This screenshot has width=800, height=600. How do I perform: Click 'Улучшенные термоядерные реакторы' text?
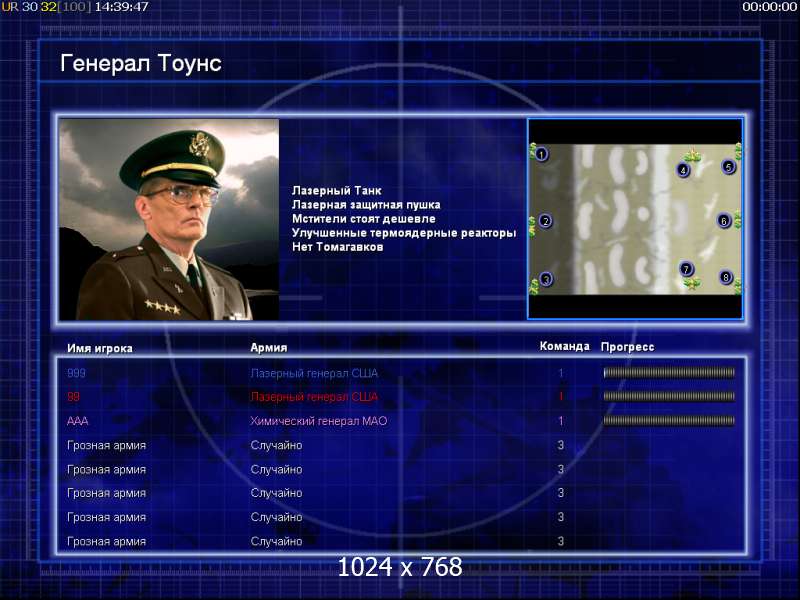[404, 233]
